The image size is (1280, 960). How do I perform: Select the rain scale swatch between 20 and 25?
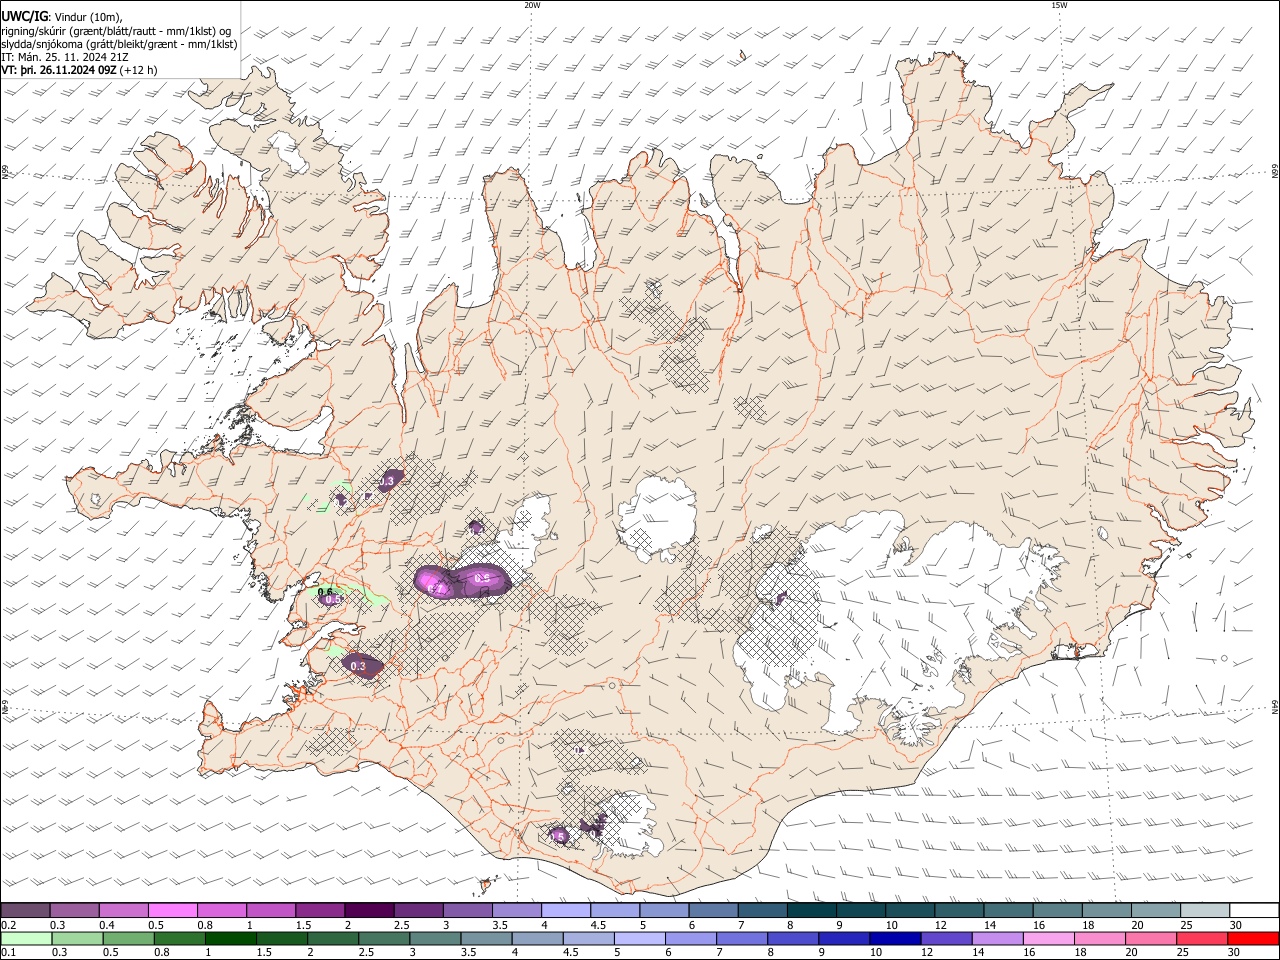(1151, 938)
